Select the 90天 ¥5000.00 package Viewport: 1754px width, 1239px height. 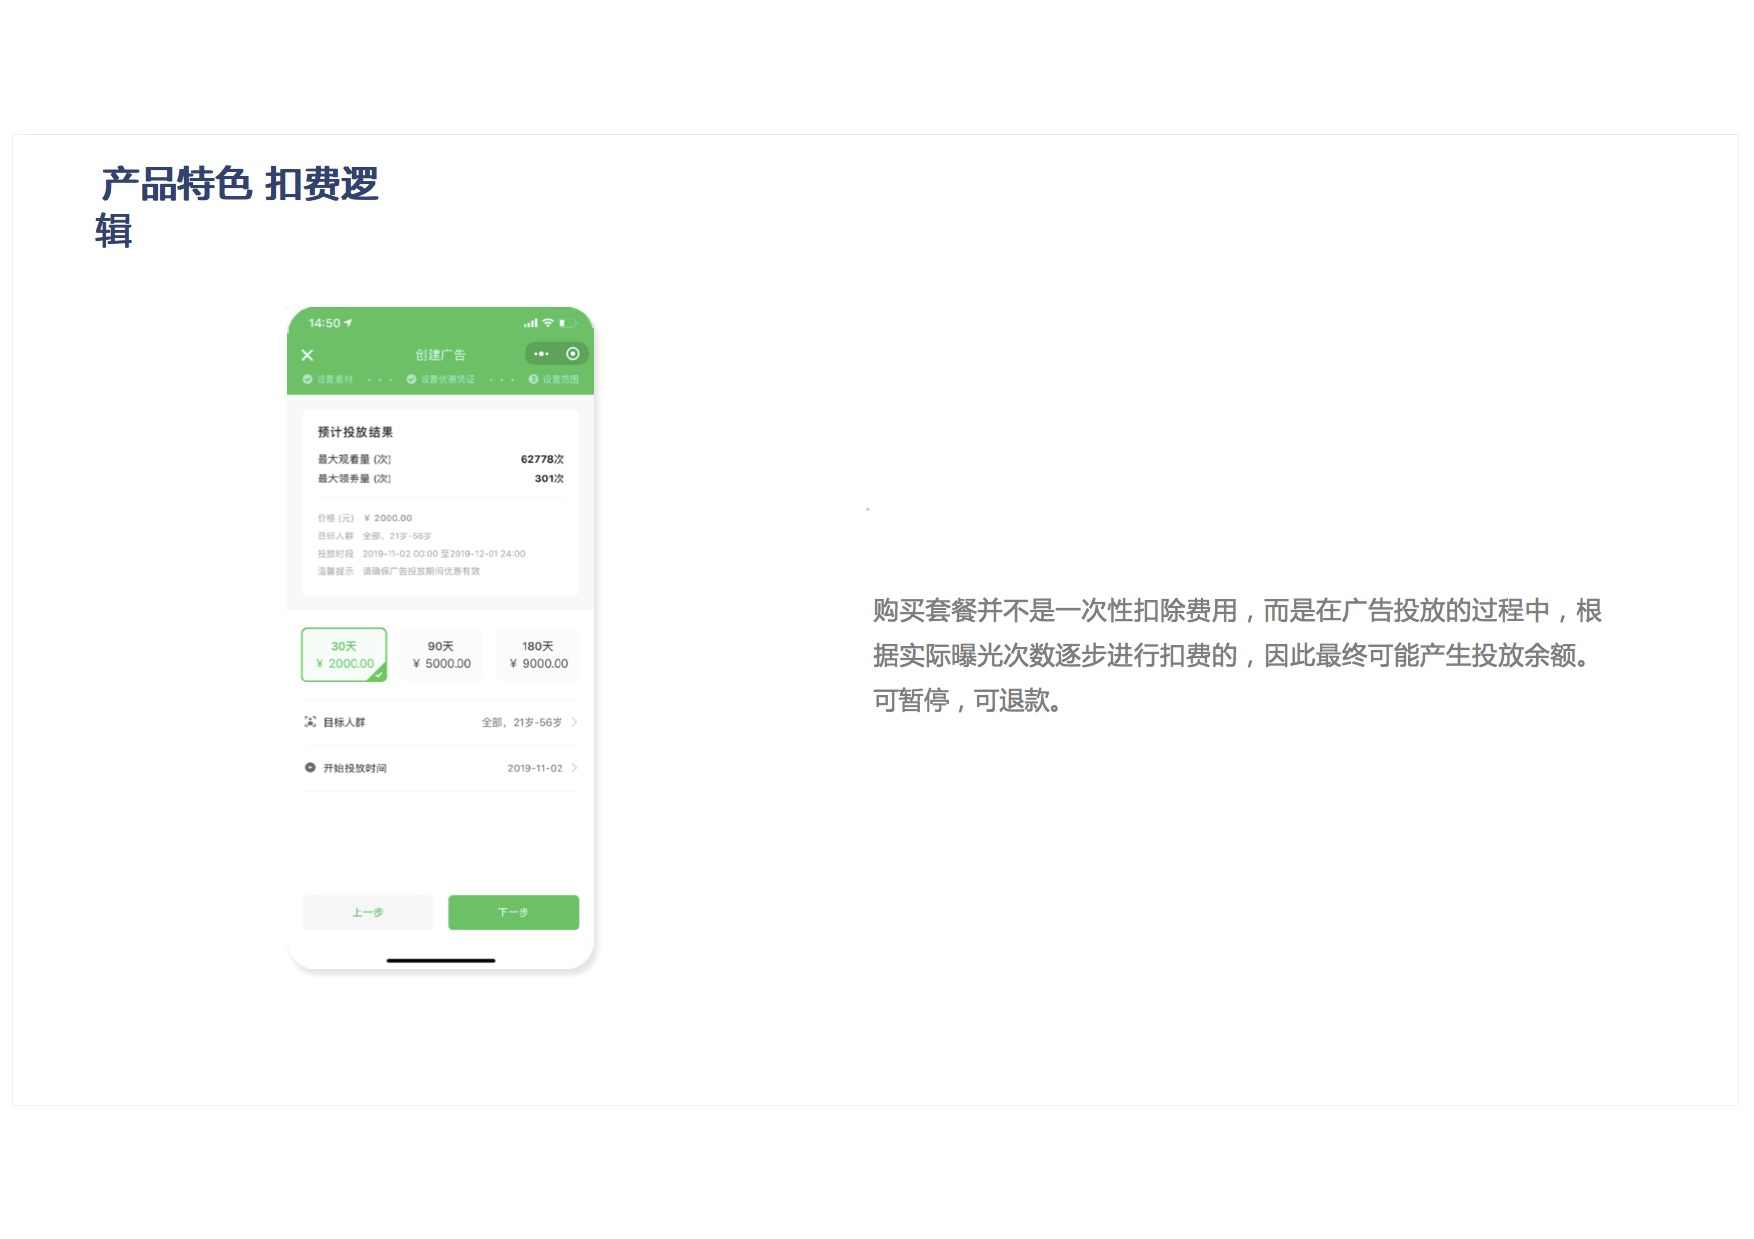pyautogui.click(x=441, y=655)
